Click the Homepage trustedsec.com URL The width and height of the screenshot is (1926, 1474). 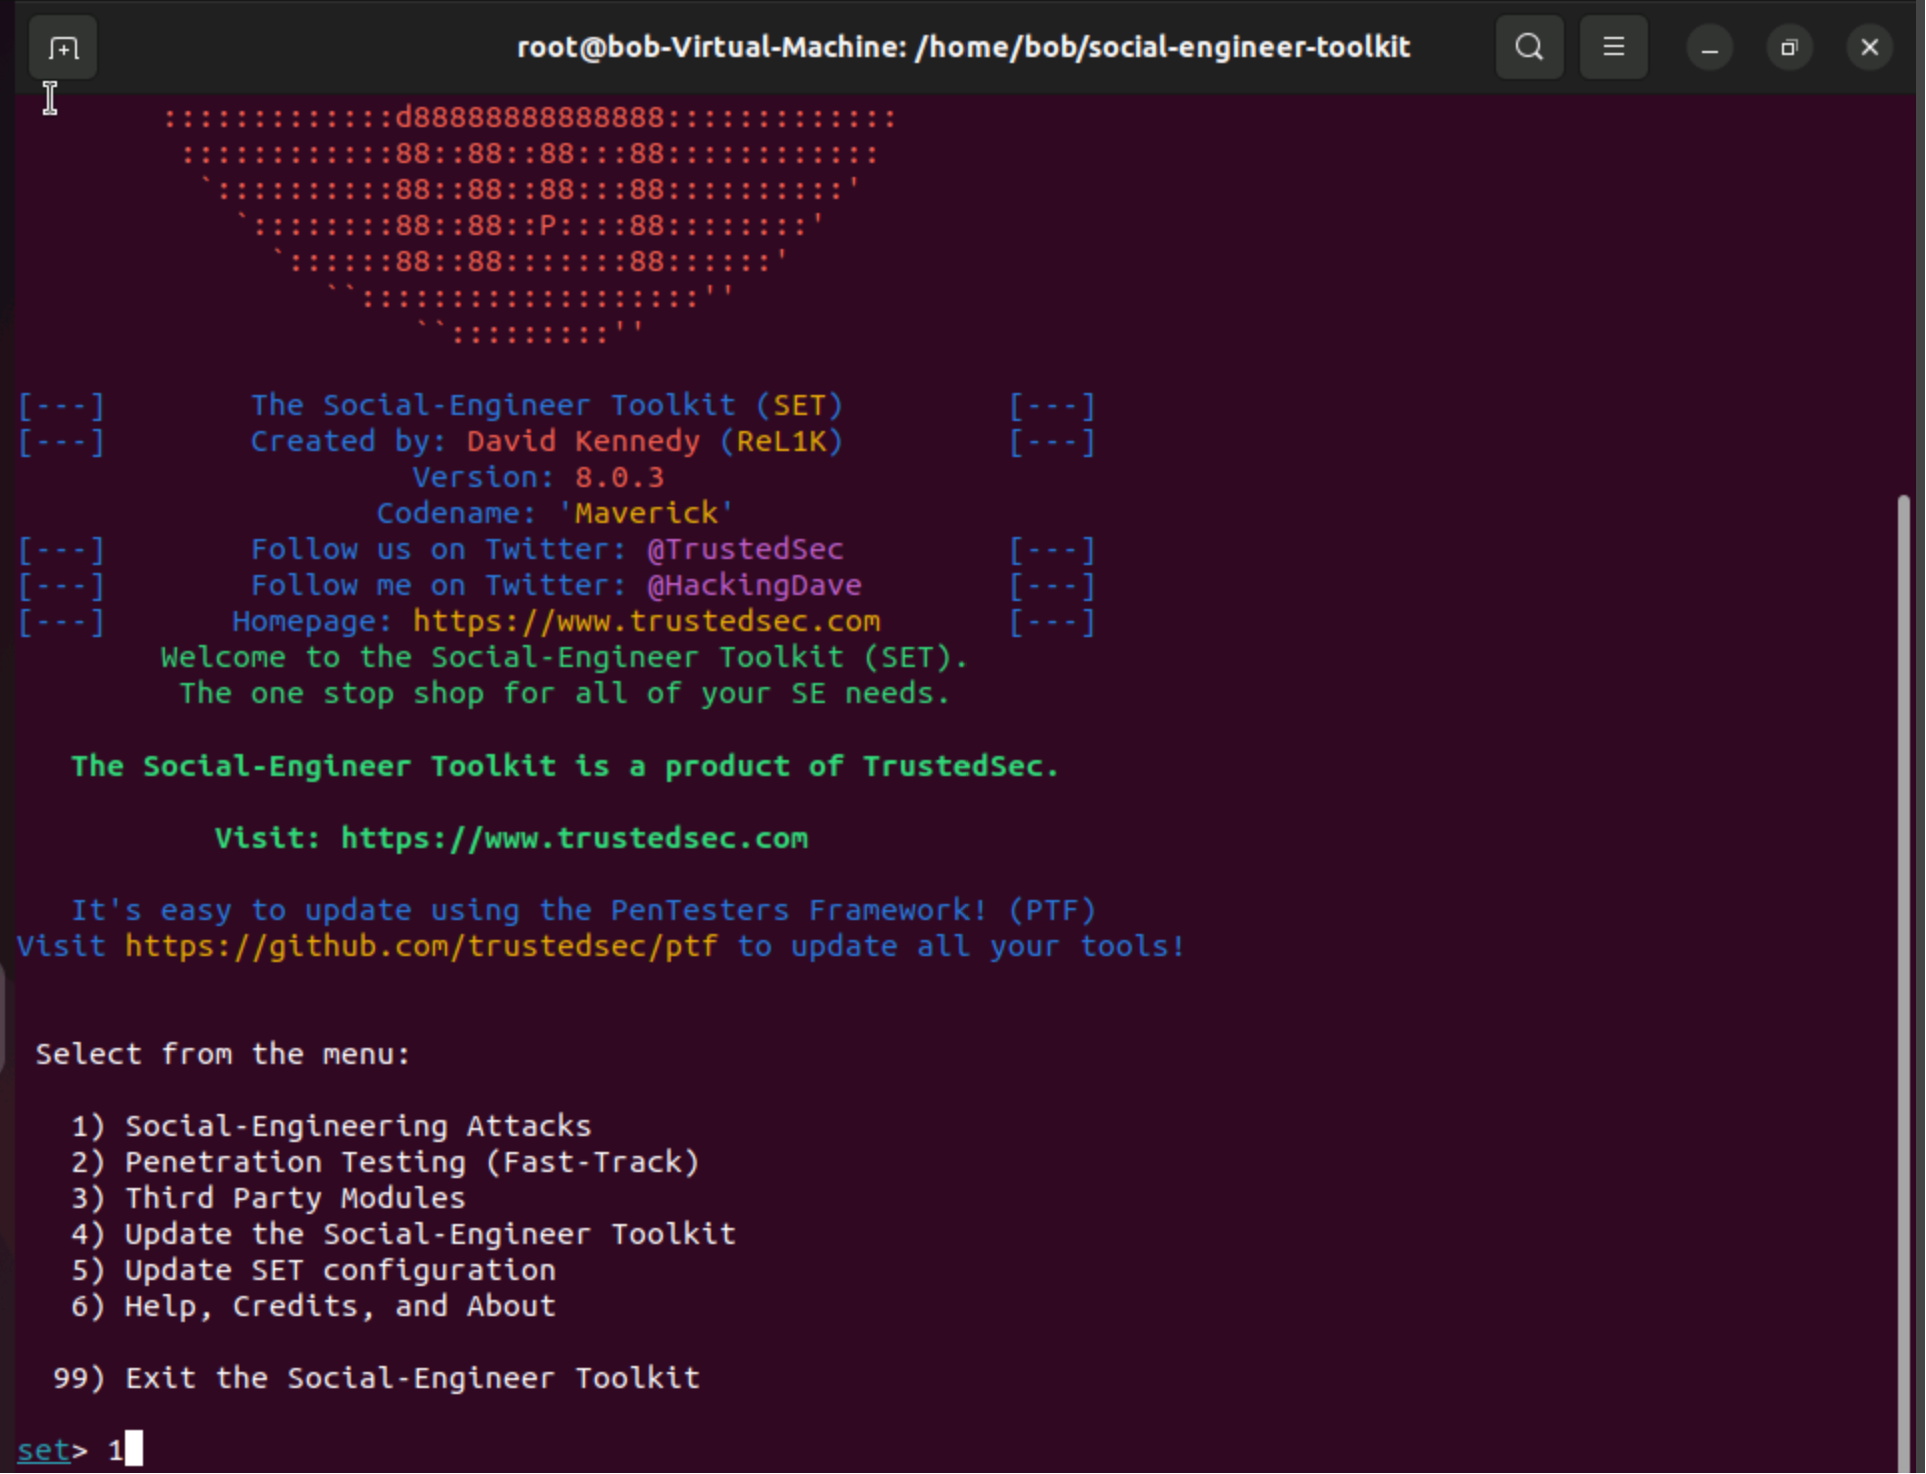(x=647, y=621)
